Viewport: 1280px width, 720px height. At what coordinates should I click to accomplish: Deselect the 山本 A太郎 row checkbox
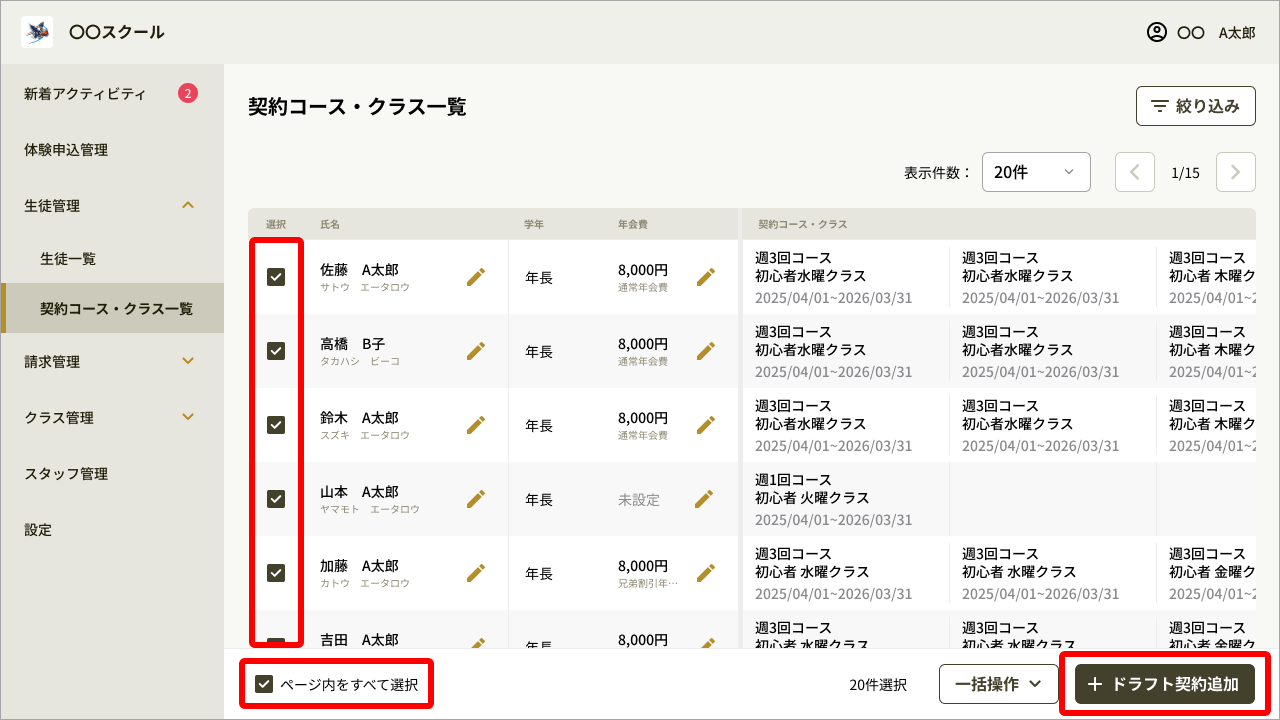pyautogui.click(x=276, y=499)
